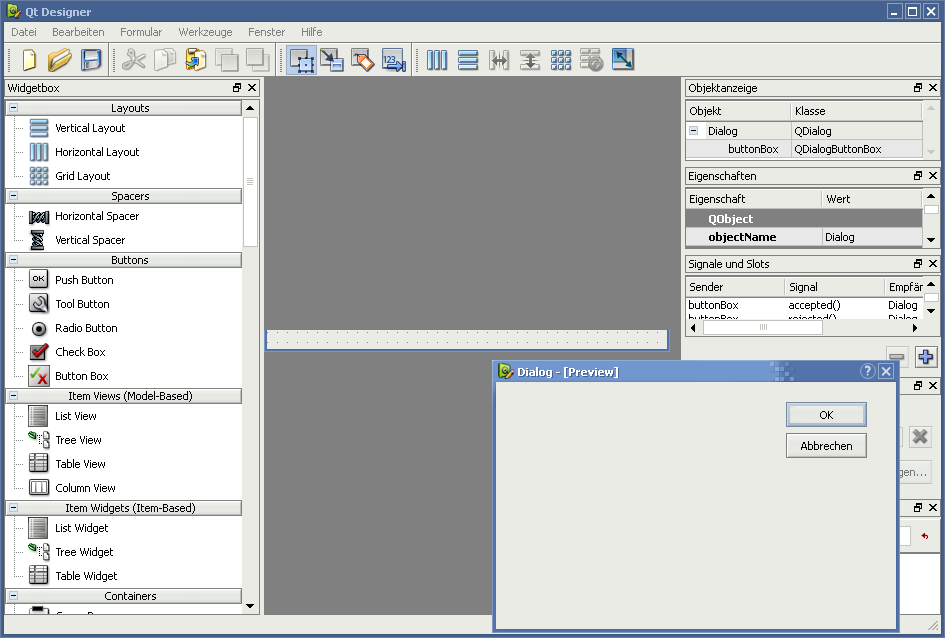945x638 pixels.
Task: Click Abbrechen in Dialog preview
Action: [826, 446]
